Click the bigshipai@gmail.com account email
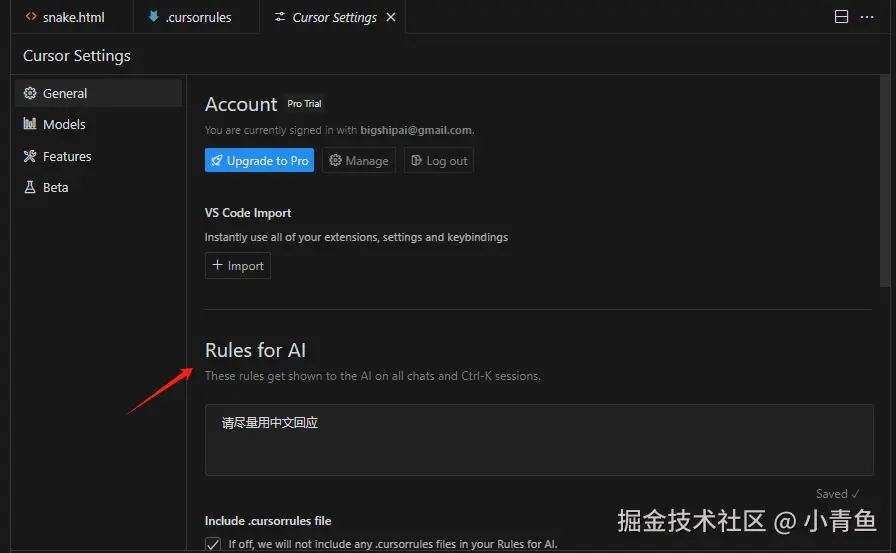The width and height of the screenshot is (896, 553). point(416,130)
